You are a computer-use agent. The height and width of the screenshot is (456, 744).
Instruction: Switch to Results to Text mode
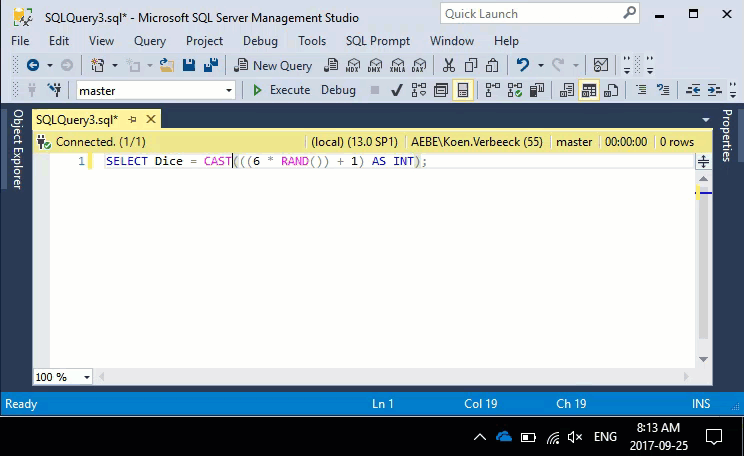pyautogui.click(x=567, y=90)
